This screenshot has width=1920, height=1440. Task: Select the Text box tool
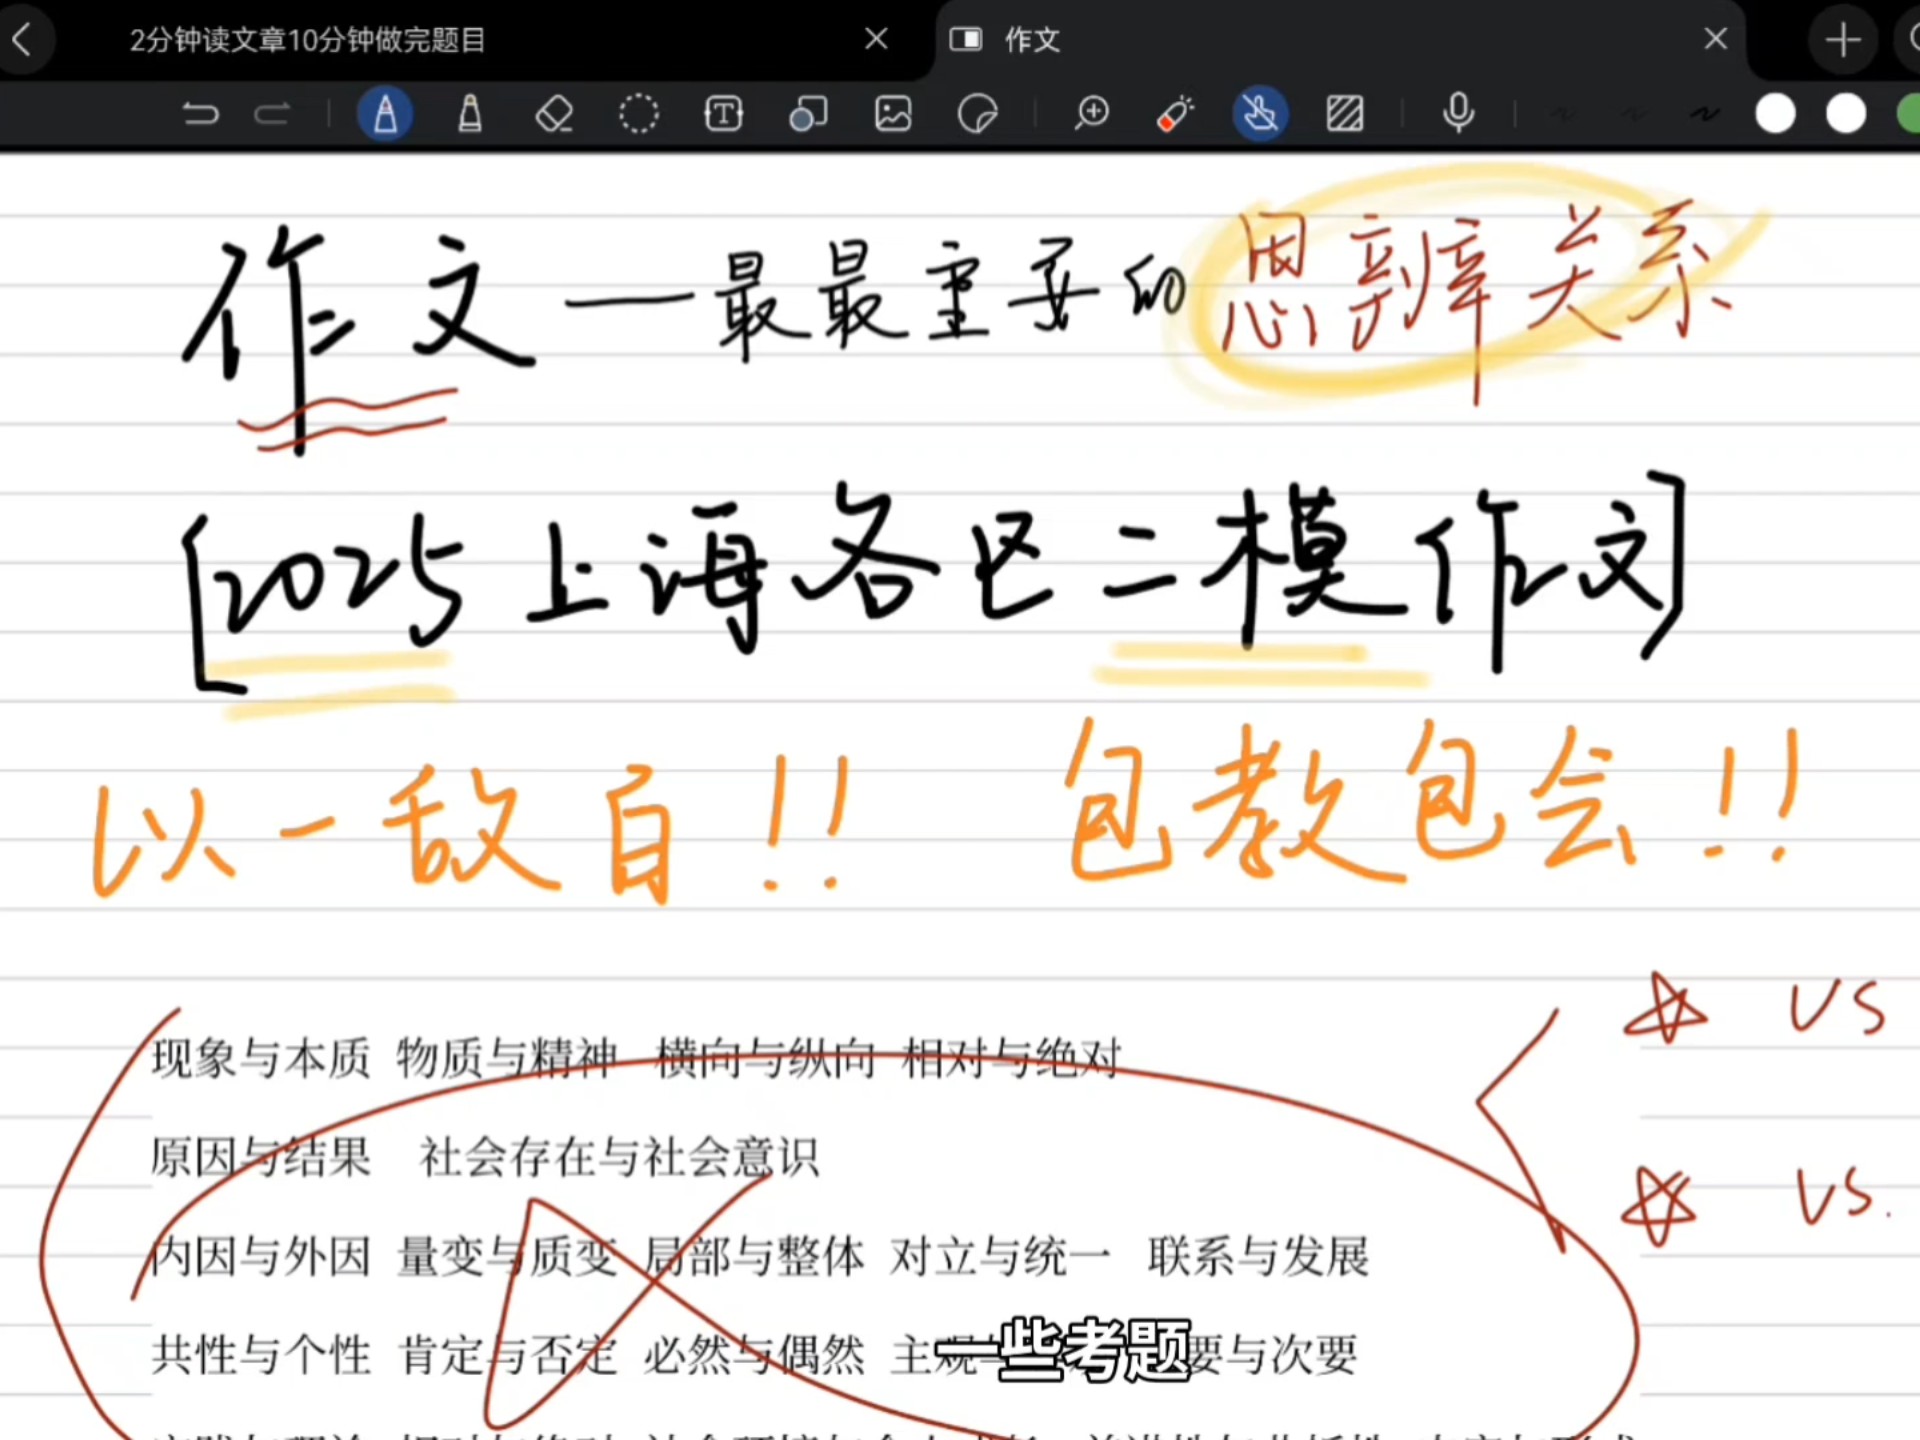(724, 114)
